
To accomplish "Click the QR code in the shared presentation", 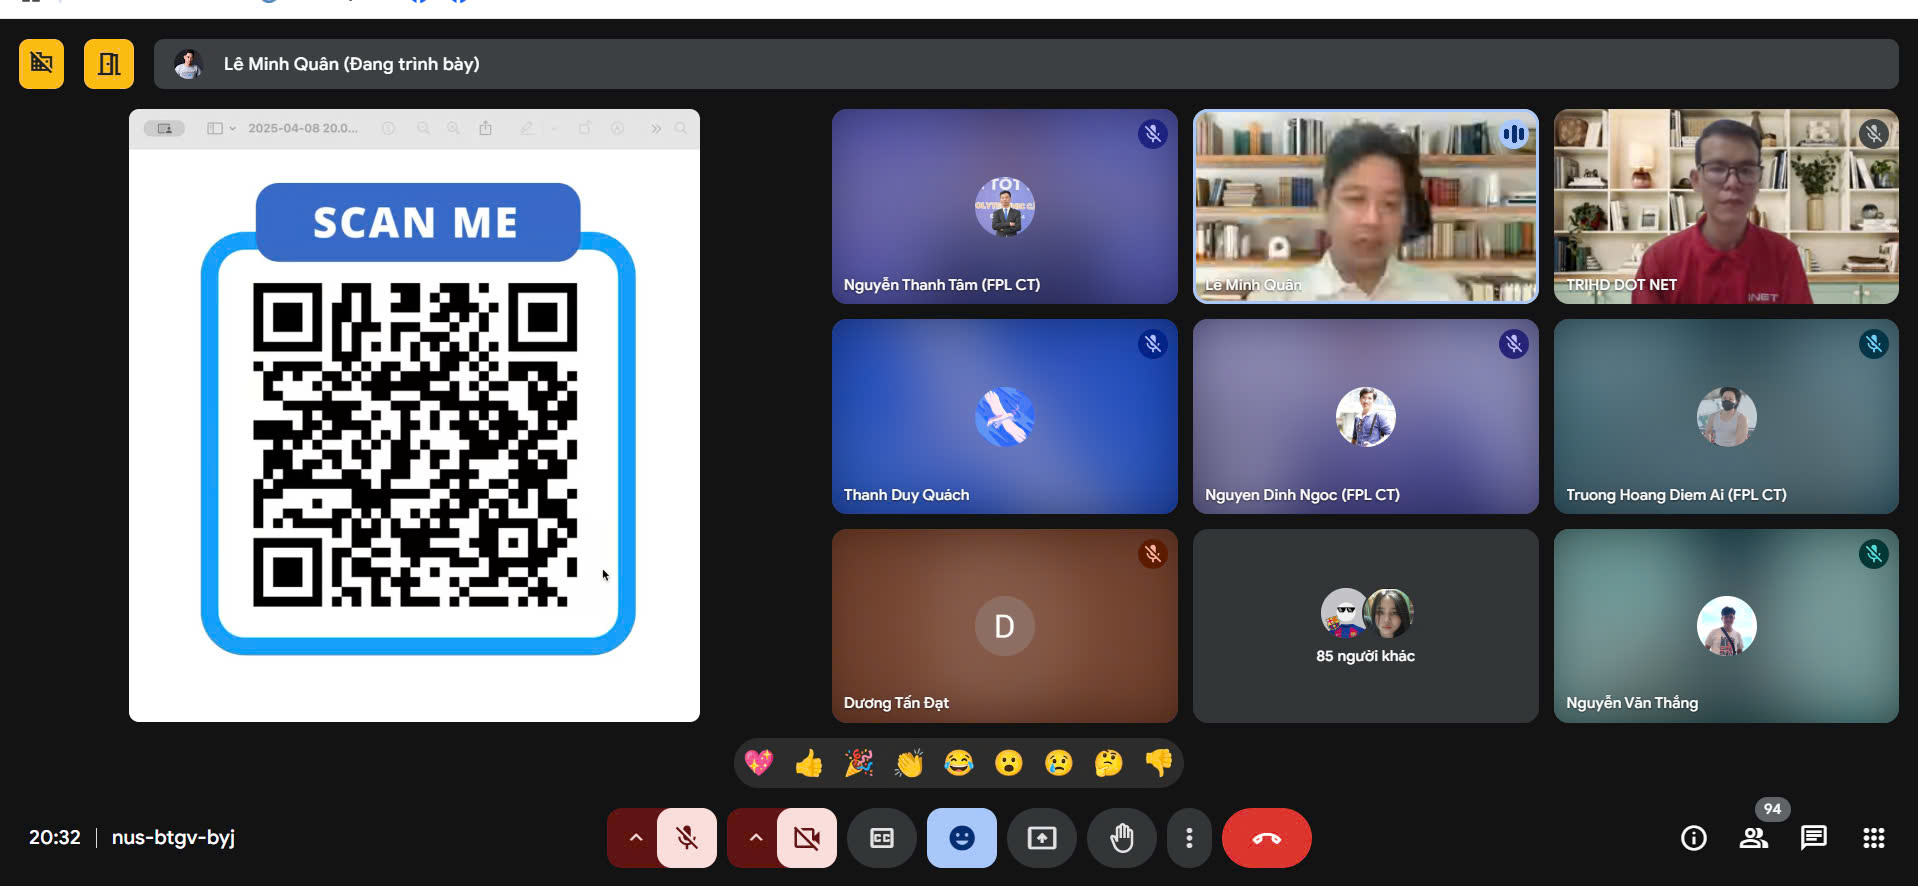I will (415, 445).
